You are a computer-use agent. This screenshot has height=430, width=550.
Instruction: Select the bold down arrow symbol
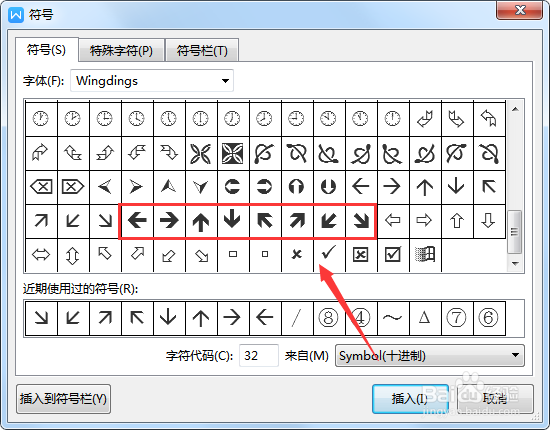pos(233,221)
